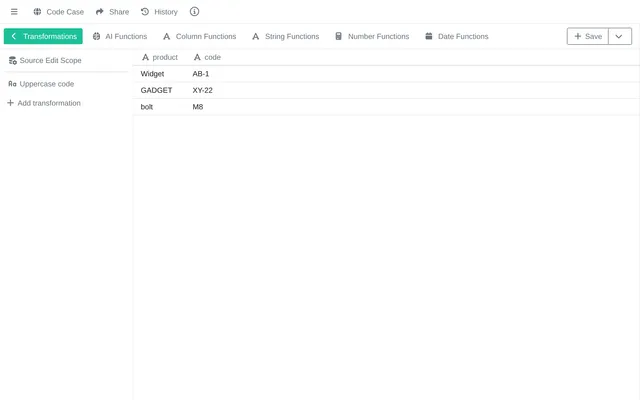Select the XY-22 cell
Viewport: 640px width, 400px height.
(202, 90)
